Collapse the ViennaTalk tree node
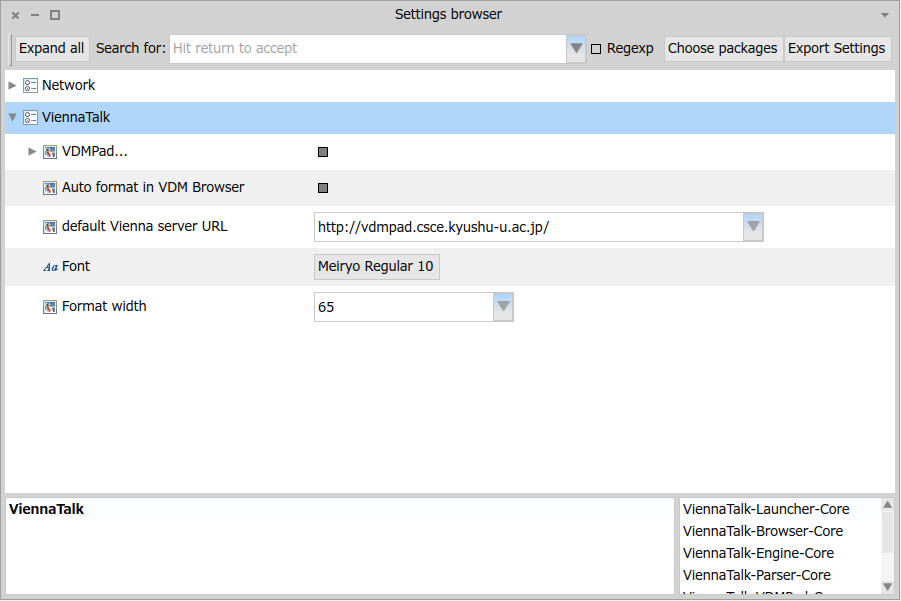This screenshot has height=601, width=901. click(x=12, y=117)
